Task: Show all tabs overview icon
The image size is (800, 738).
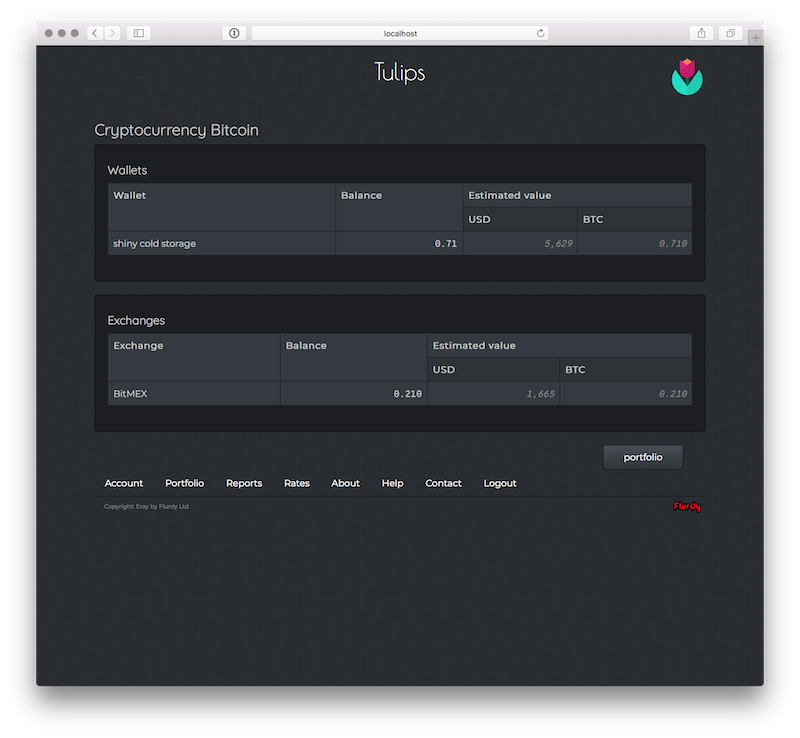Action: click(730, 33)
